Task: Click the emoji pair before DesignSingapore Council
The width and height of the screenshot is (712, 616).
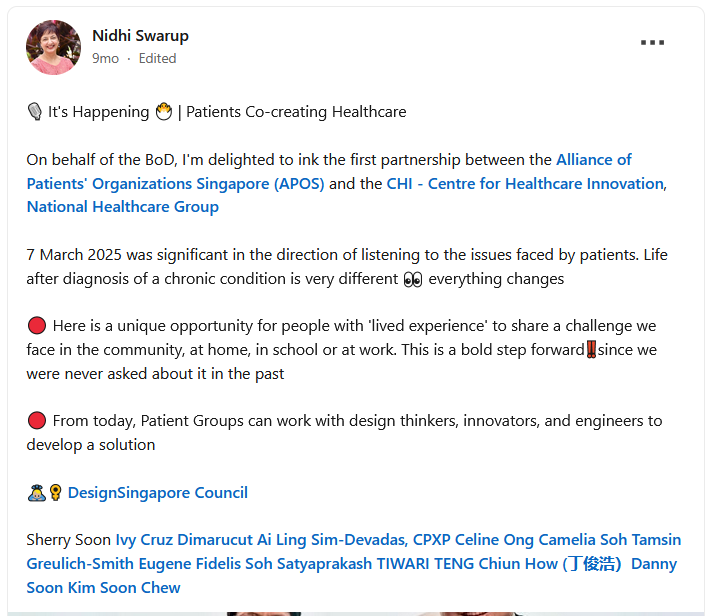Action: click(45, 492)
